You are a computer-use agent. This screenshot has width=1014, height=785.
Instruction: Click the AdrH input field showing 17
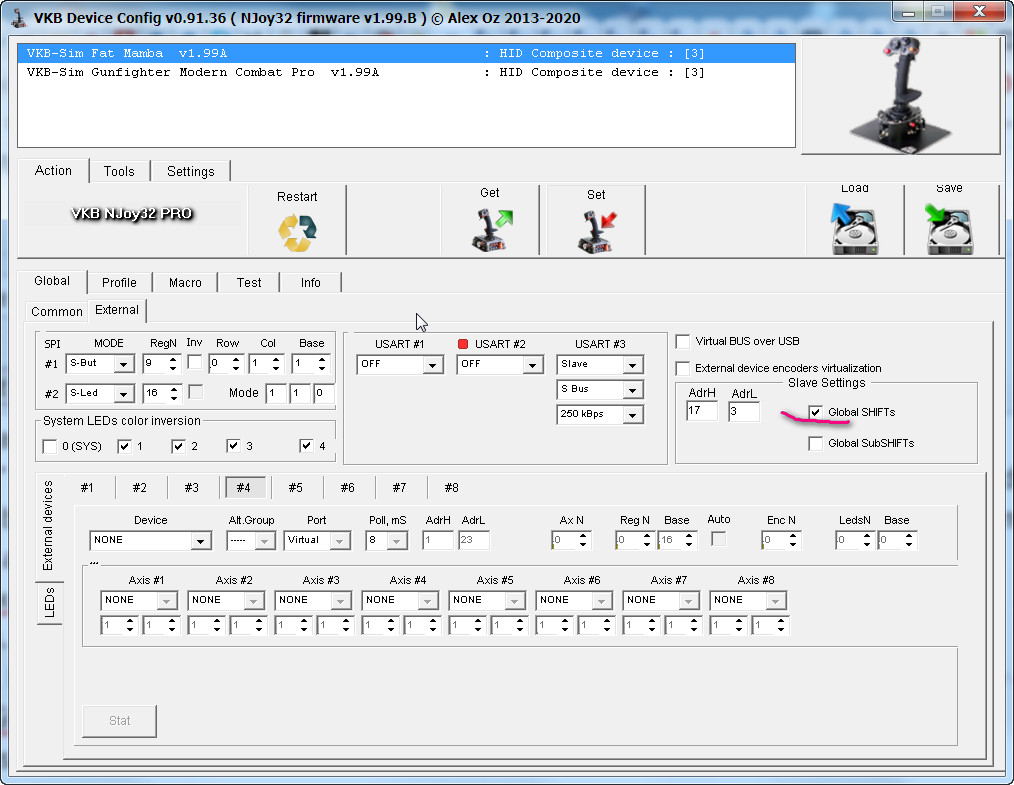(701, 411)
